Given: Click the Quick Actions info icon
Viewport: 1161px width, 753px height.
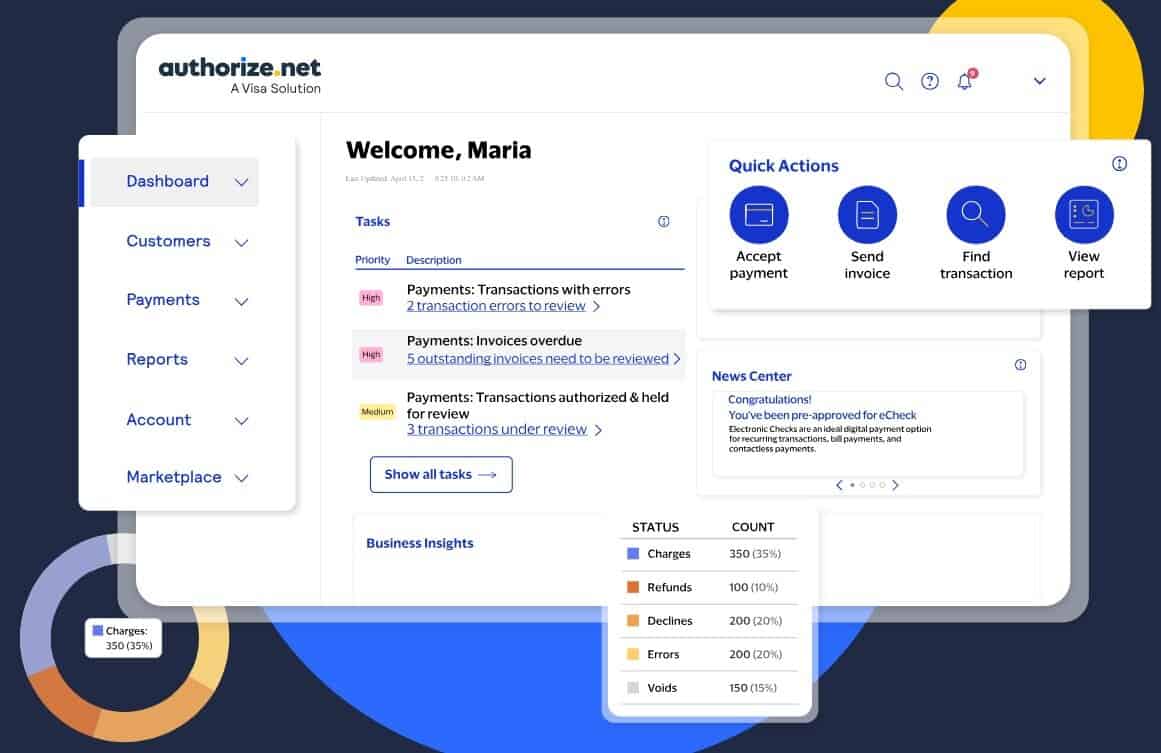Looking at the screenshot, I should (1118, 163).
